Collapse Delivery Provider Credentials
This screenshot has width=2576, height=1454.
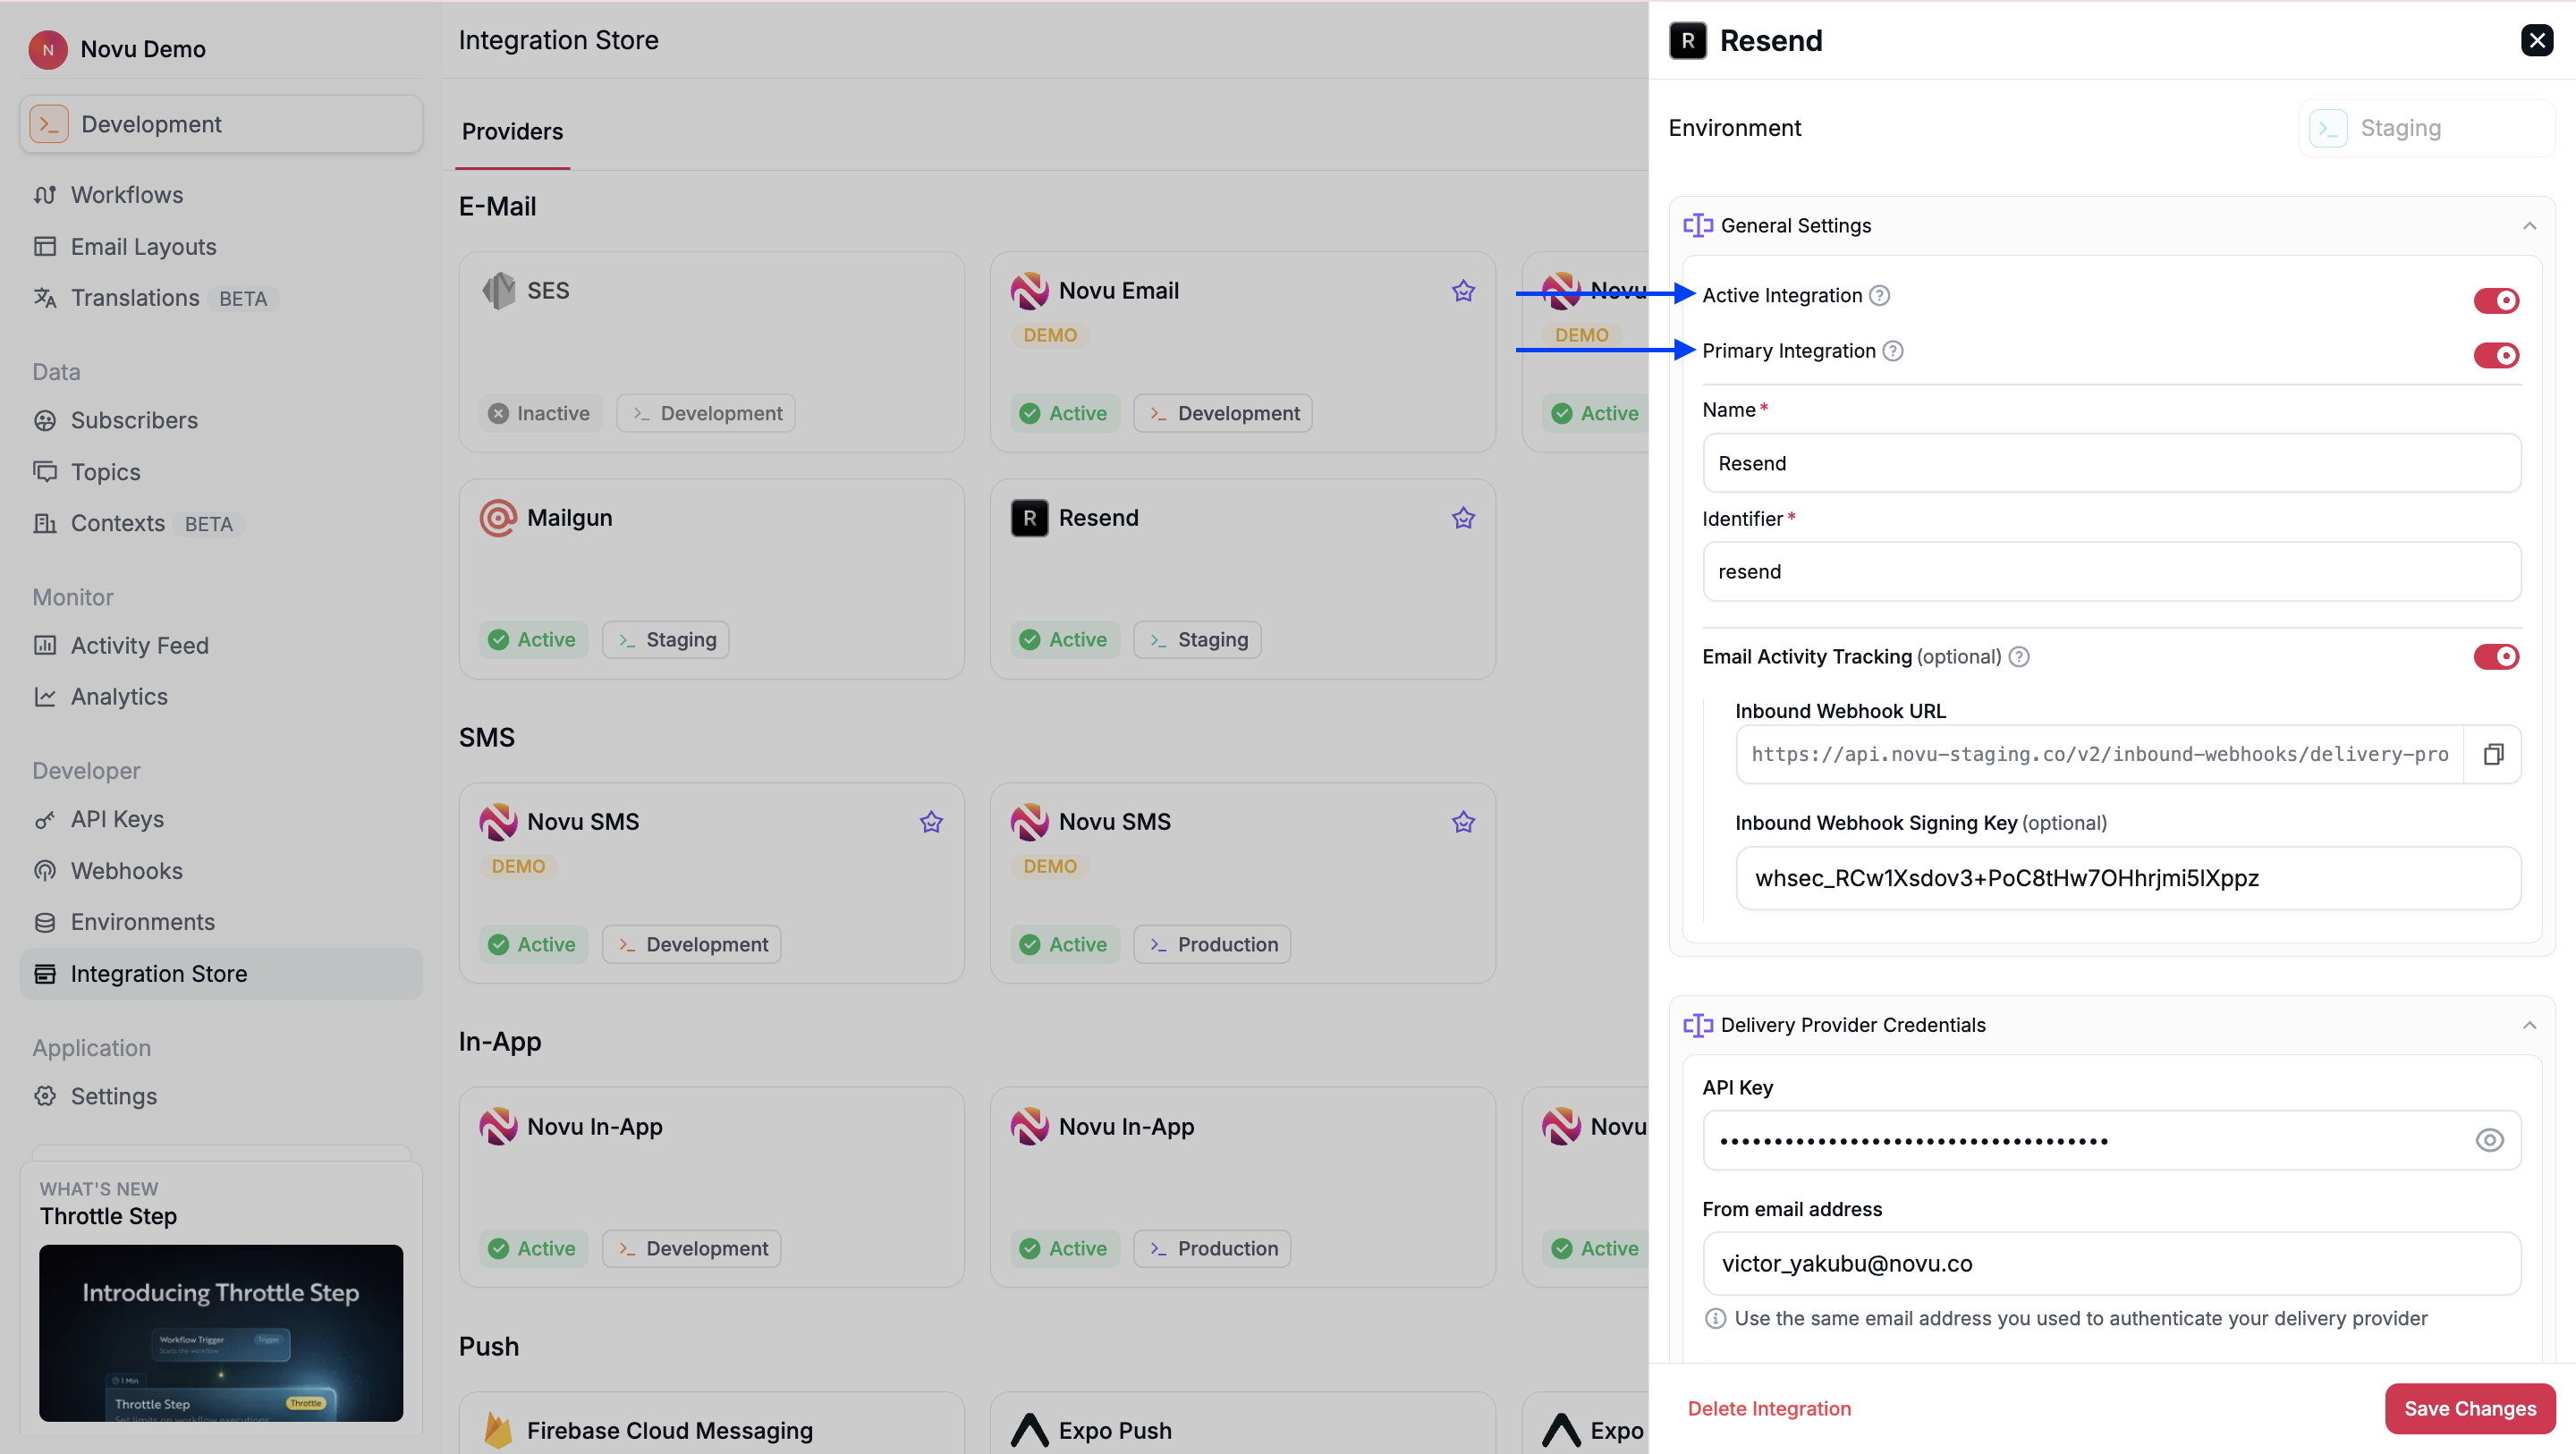click(x=2530, y=1024)
